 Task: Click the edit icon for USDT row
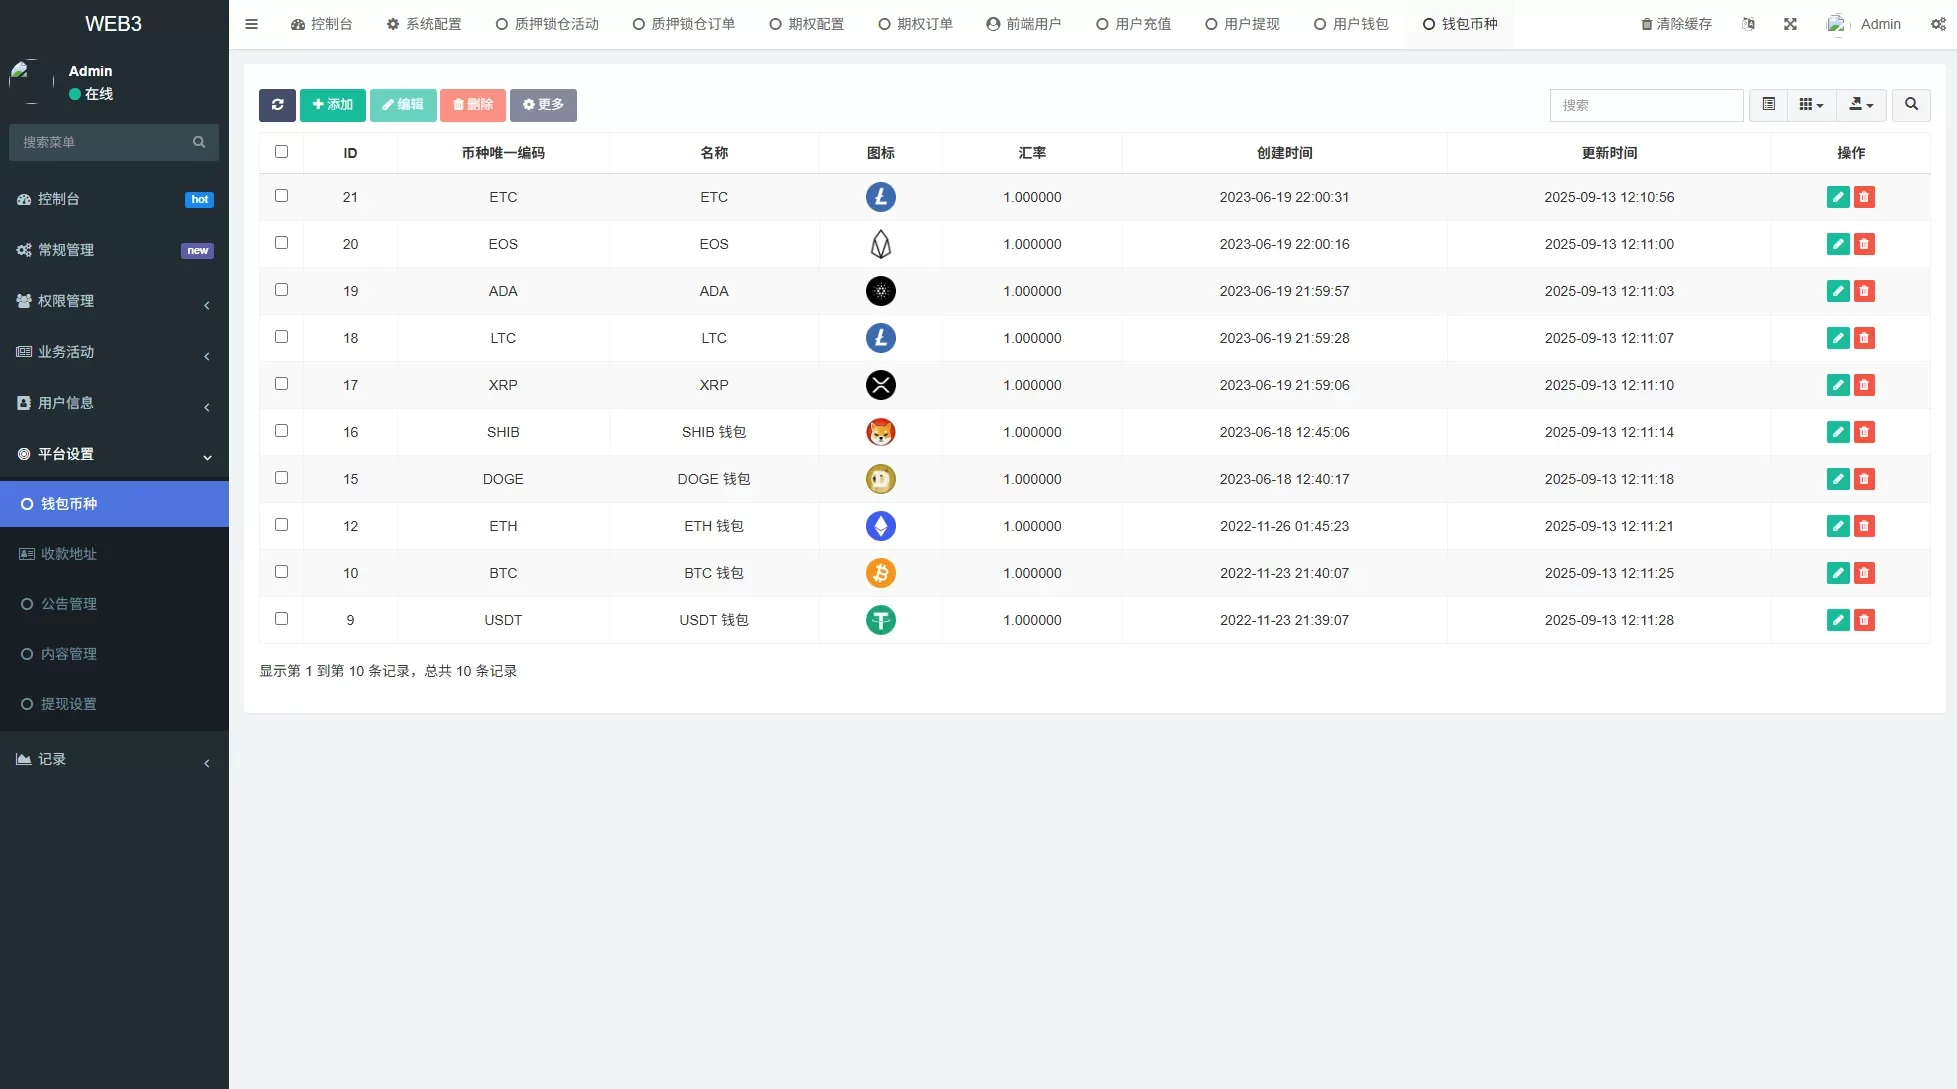[1838, 620]
